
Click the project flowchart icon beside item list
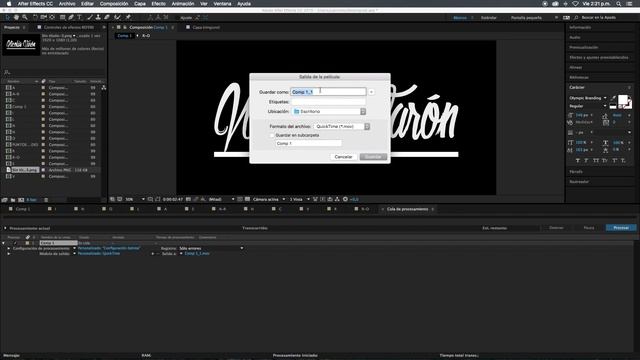click(x=104, y=88)
